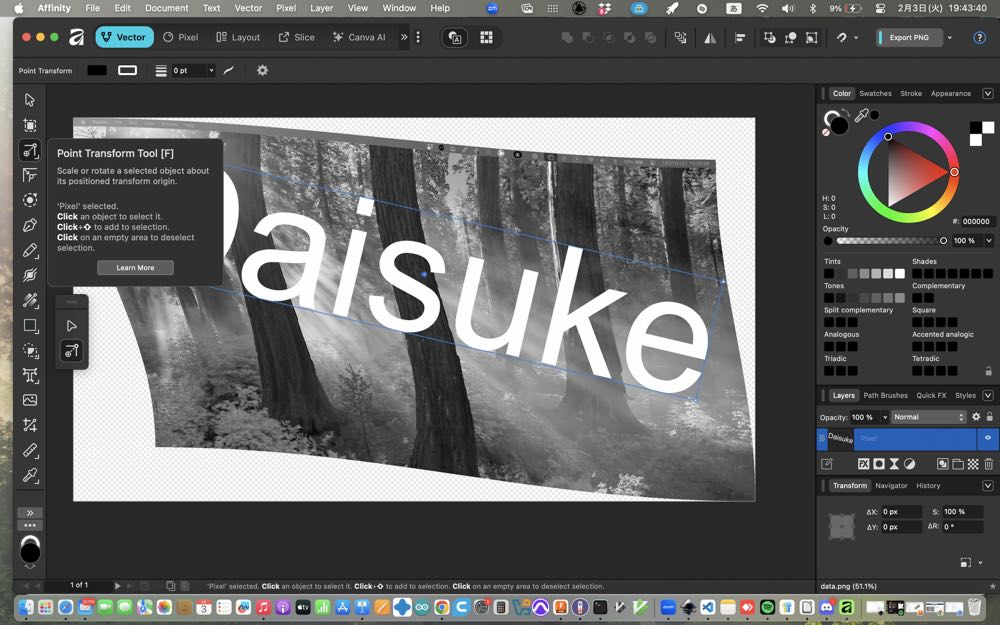Open snapping options dropdown arrow

coord(856,38)
